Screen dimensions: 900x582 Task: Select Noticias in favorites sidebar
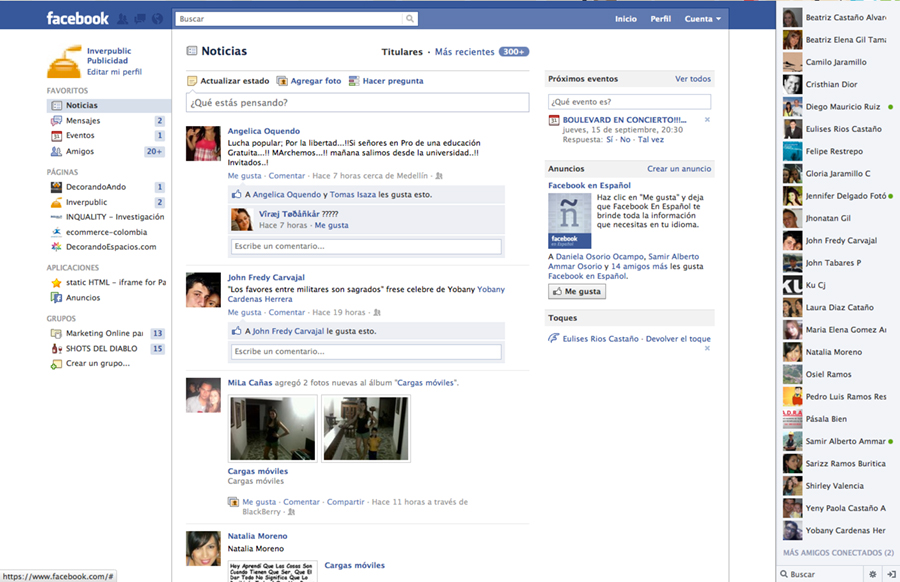tap(108, 106)
